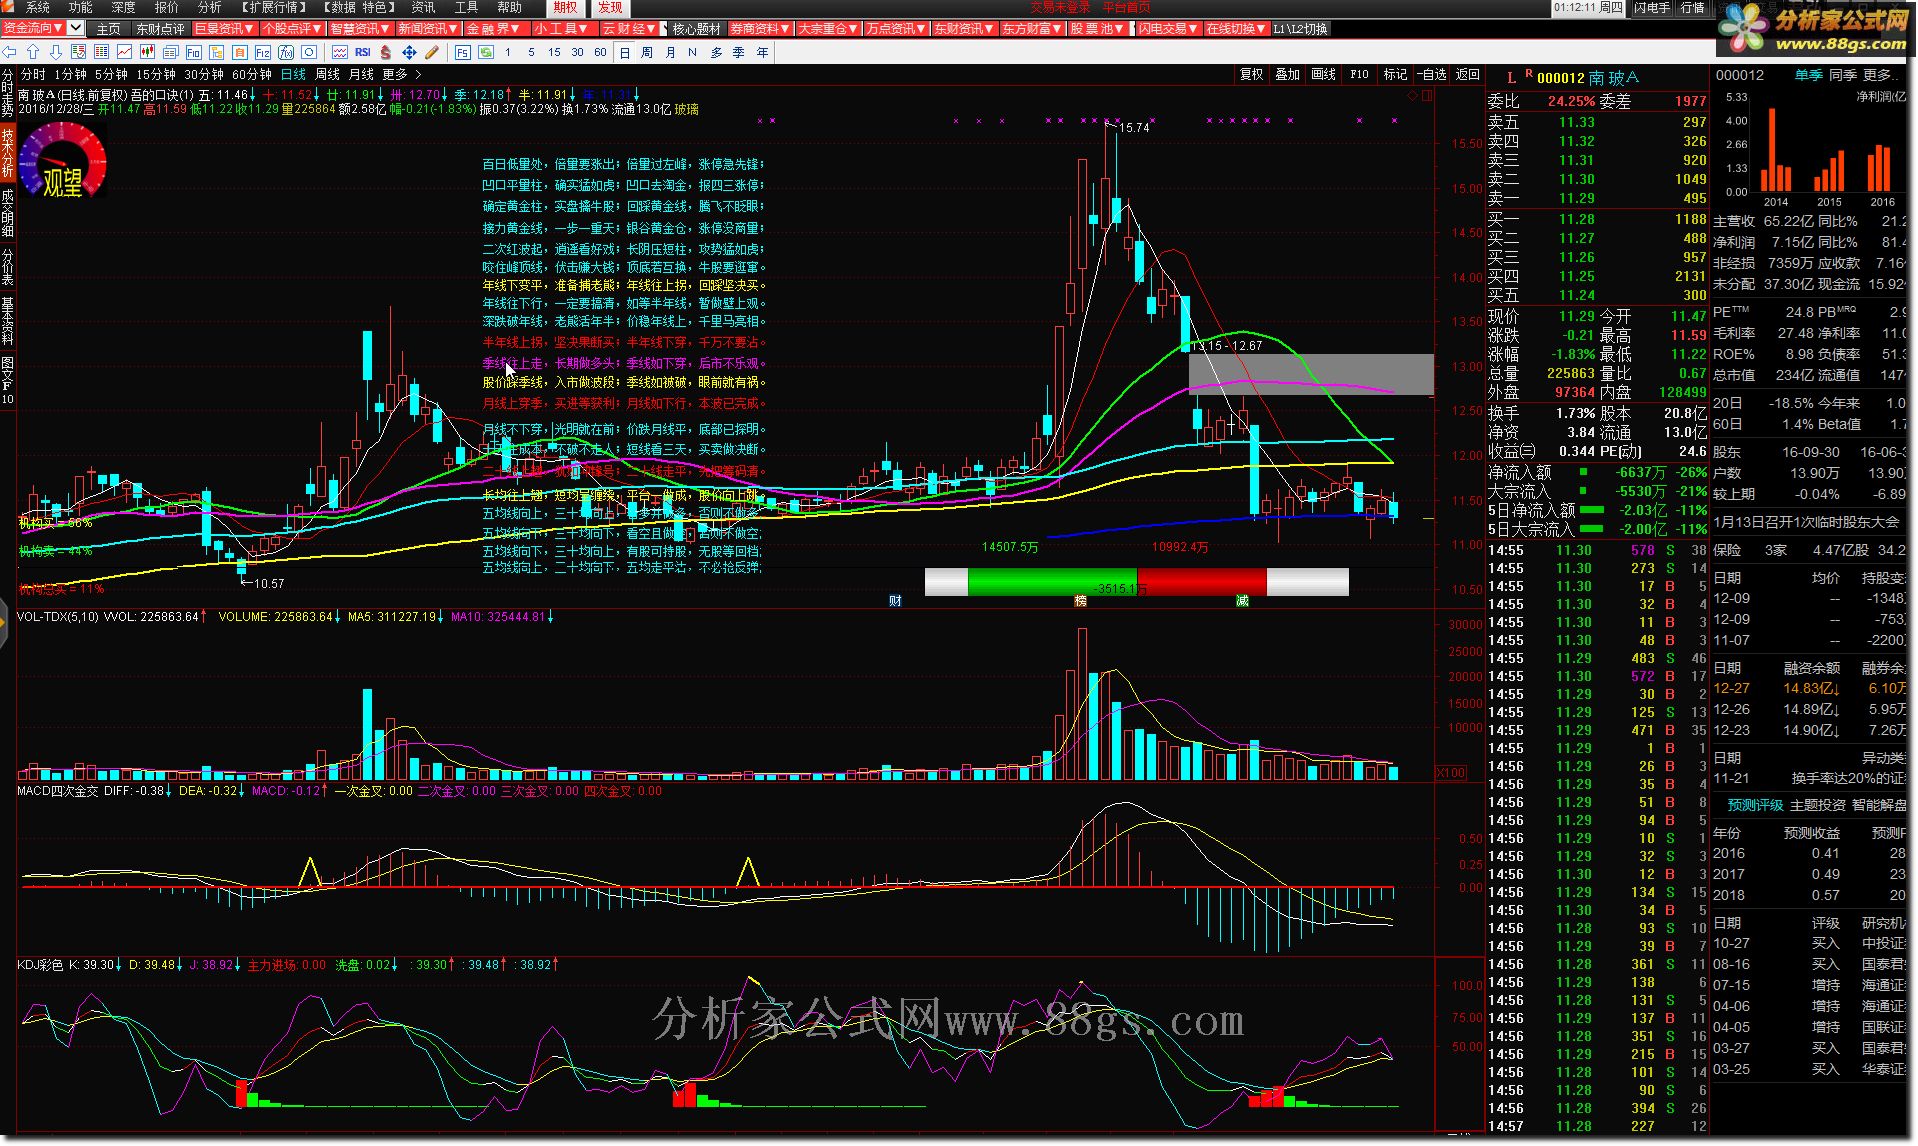The width and height of the screenshot is (1918, 1146).
Task: Click the 单季 option in profit chart
Action: (1808, 75)
